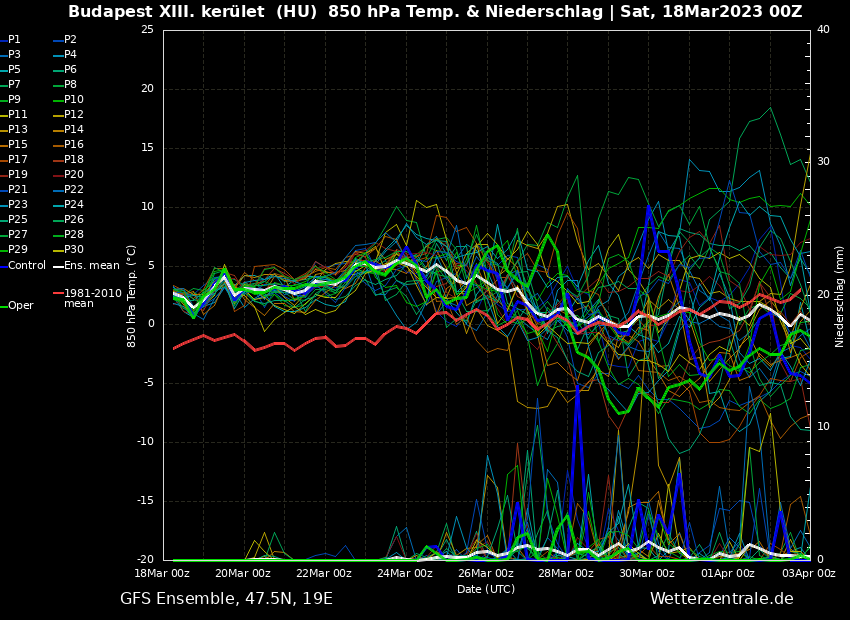Click the P28 legend entry
This screenshot has height=620, width=850.
click(73, 235)
